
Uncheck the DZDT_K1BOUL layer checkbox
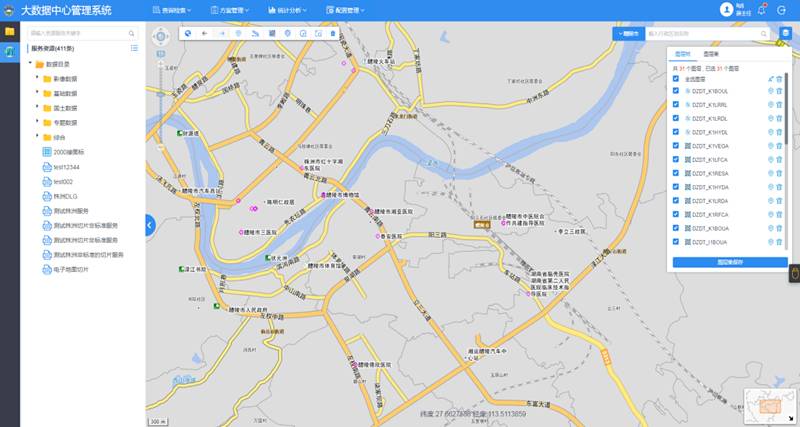click(x=676, y=91)
